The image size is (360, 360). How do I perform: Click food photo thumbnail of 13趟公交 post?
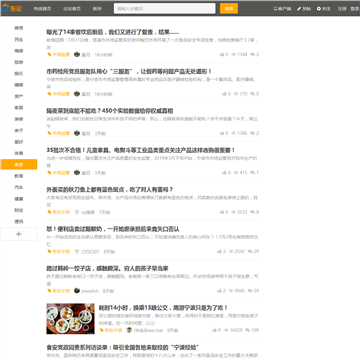[x=70, y=319]
